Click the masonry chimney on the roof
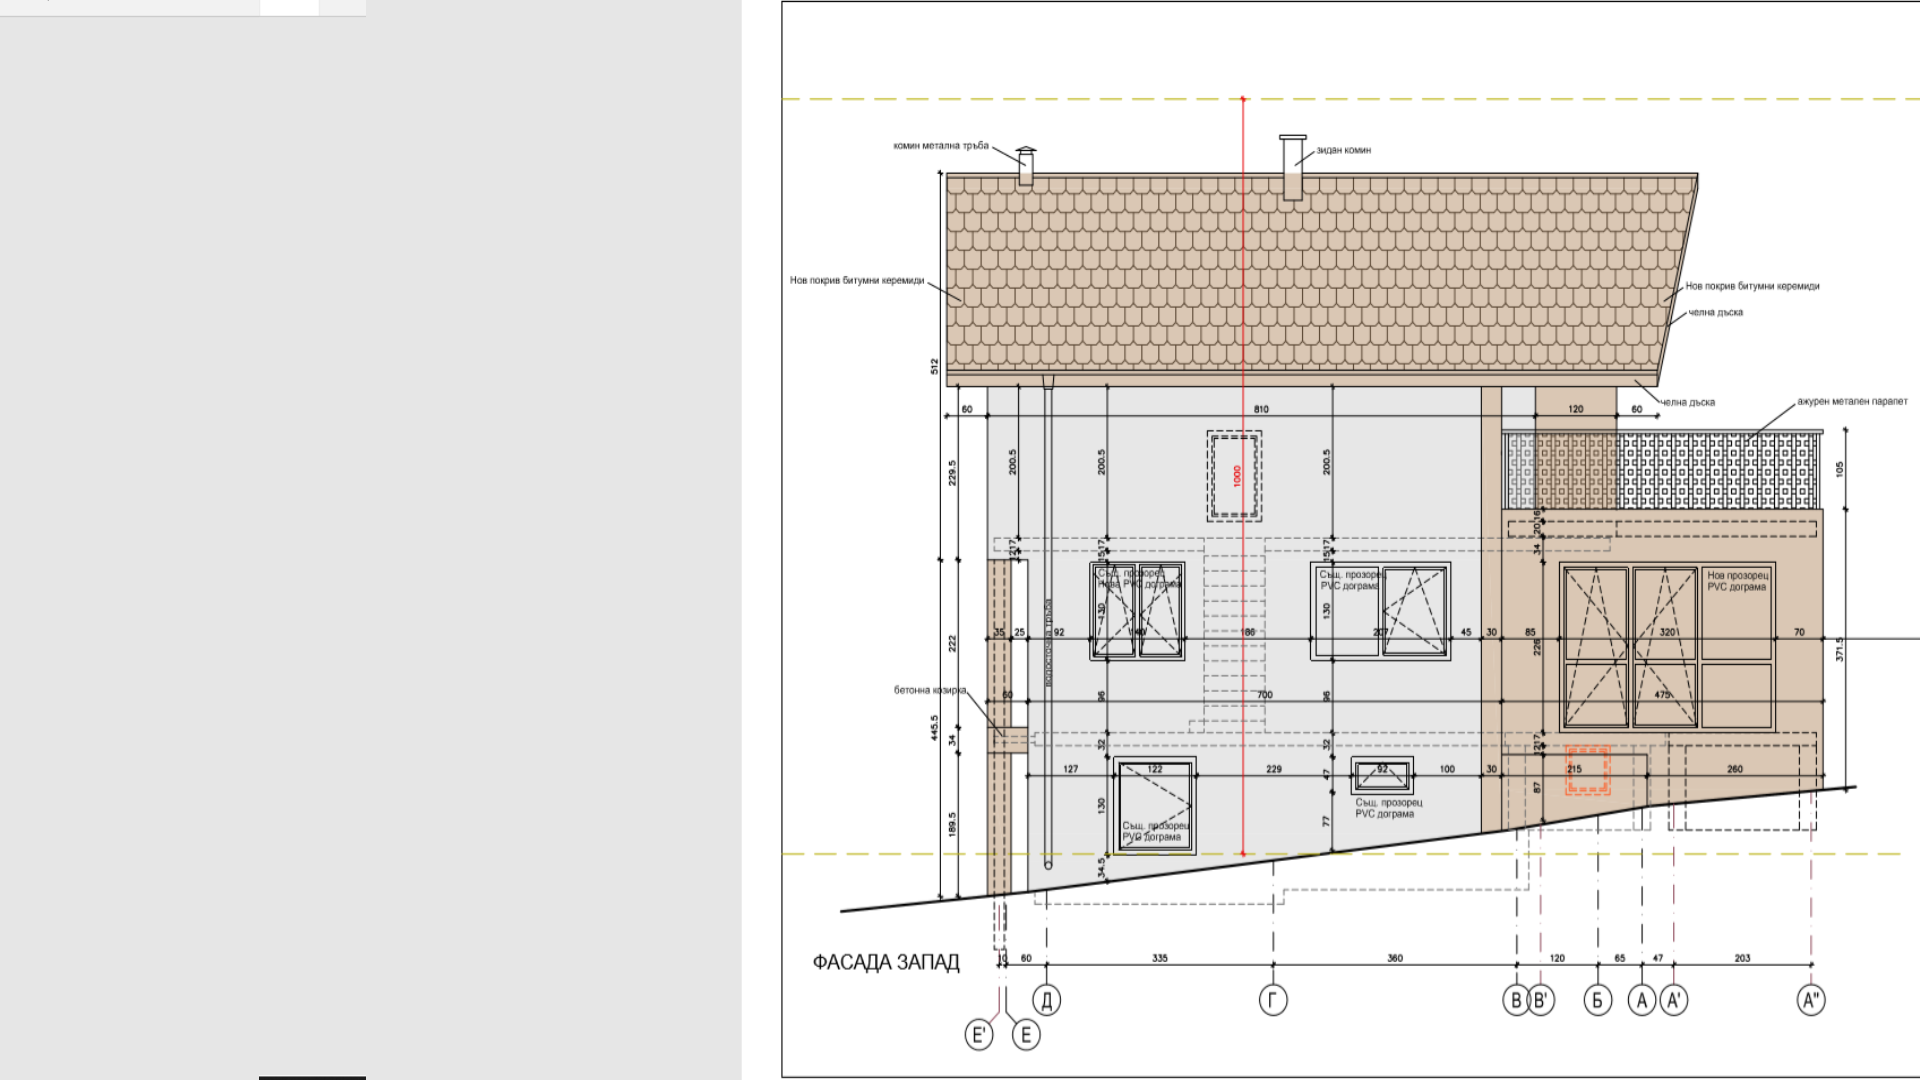The image size is (1920, 1080). 1292,168
